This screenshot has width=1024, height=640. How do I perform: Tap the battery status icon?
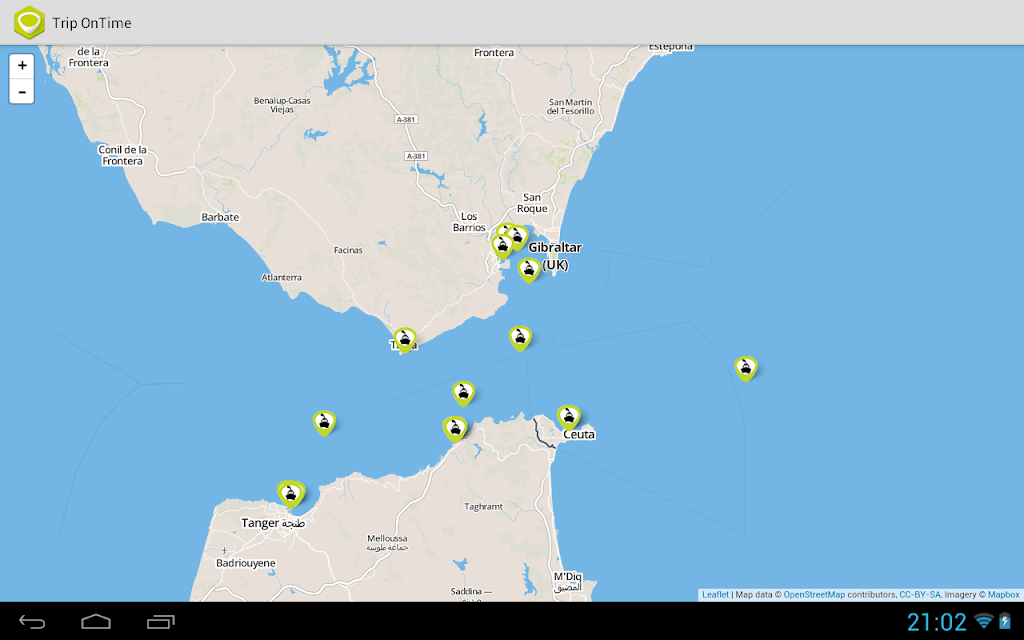(1005, 621)
